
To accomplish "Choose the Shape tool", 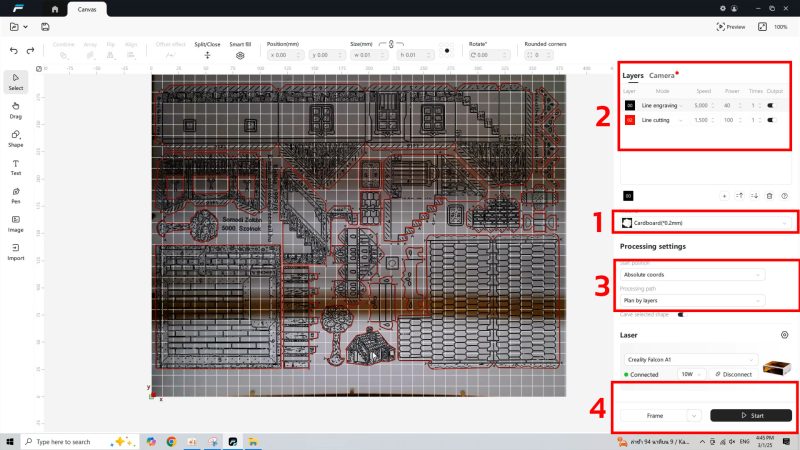I will coord(16,138).
